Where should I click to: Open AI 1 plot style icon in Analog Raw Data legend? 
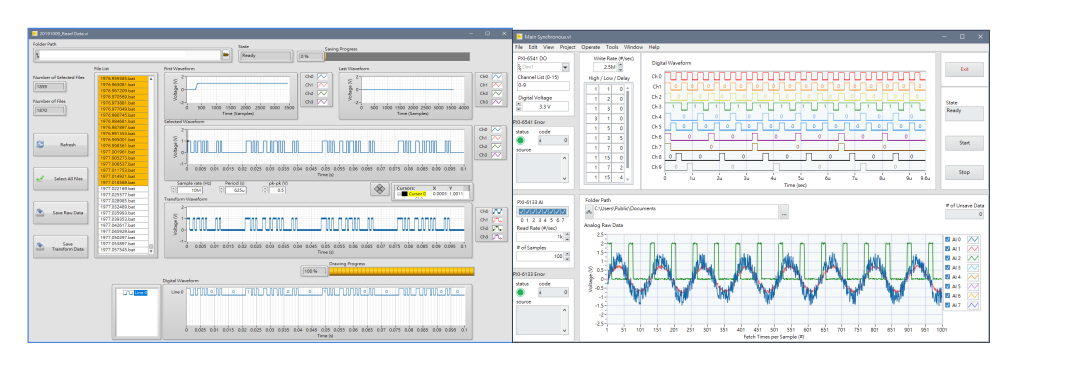pyautogui.click(x=972, y=249)
